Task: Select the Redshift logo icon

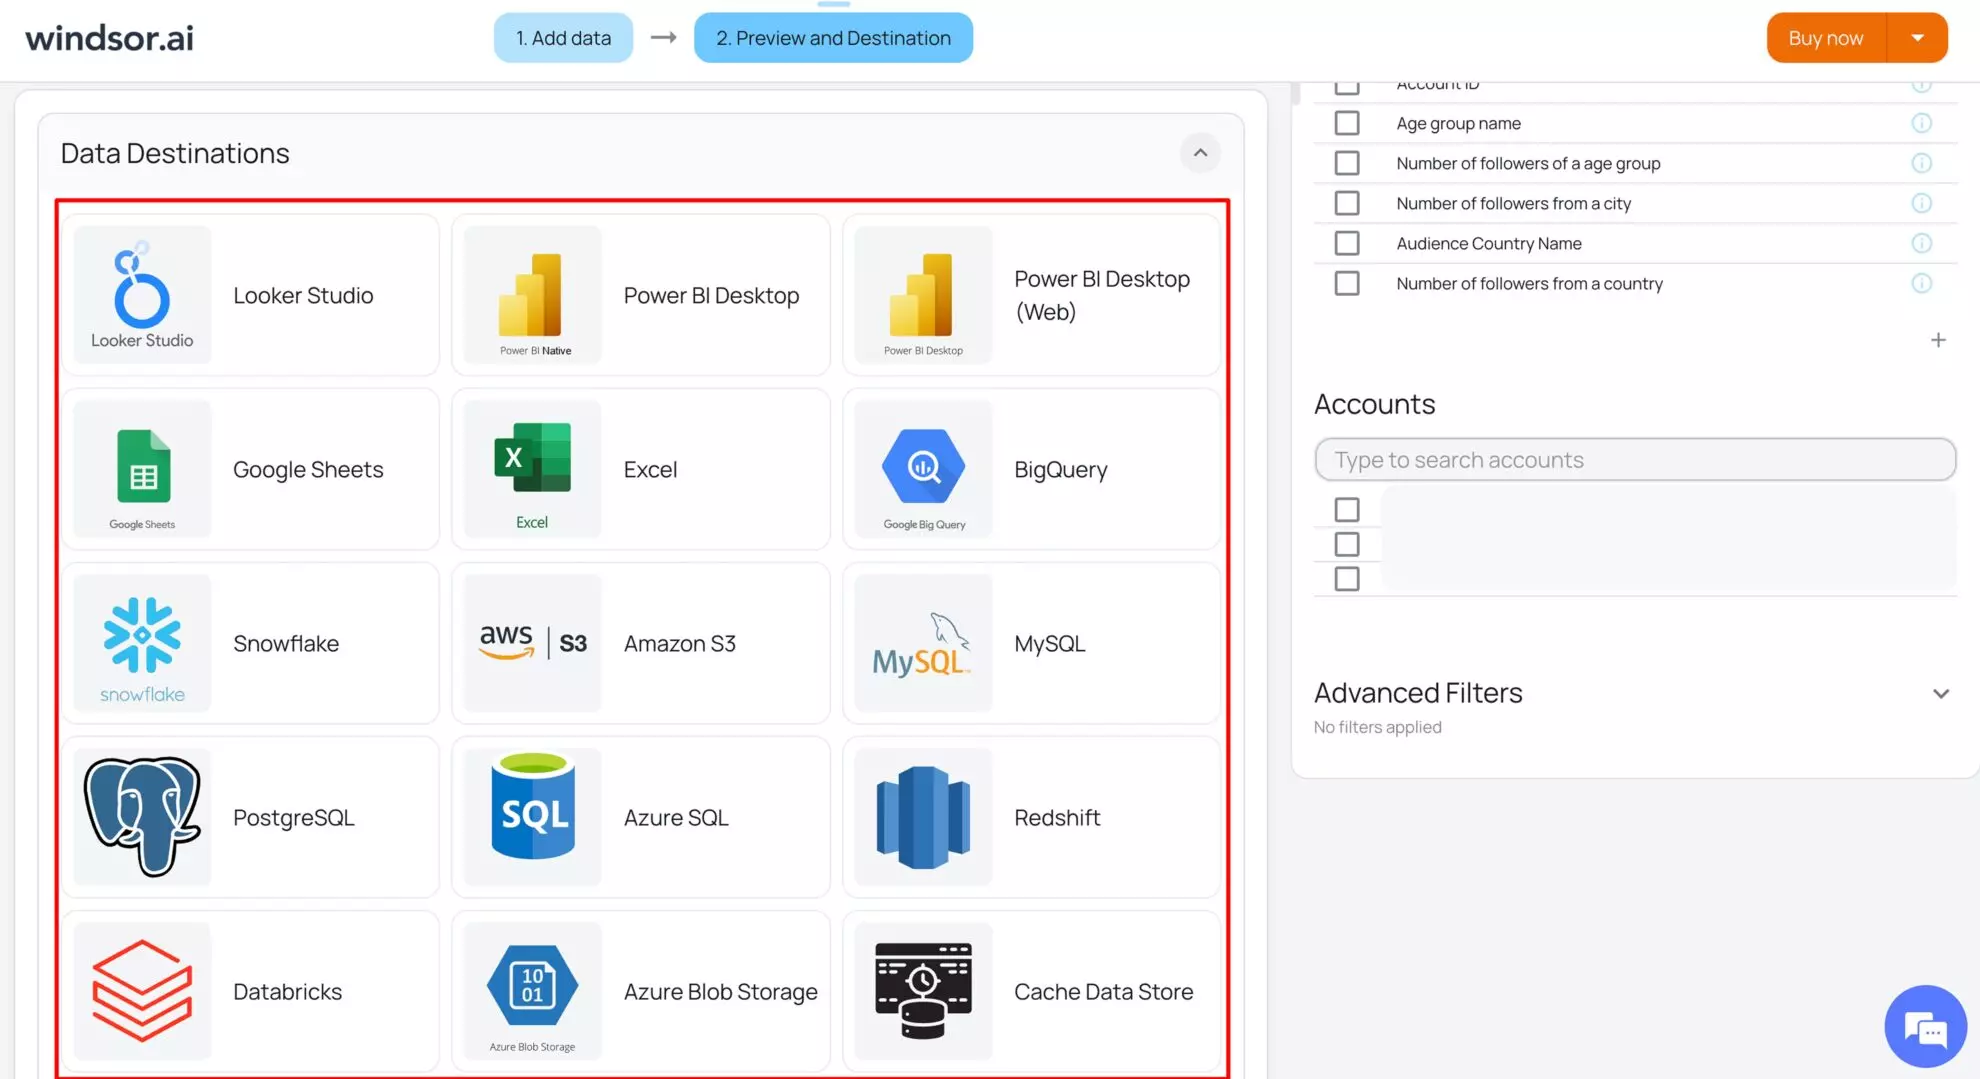Action: point(923,816)
